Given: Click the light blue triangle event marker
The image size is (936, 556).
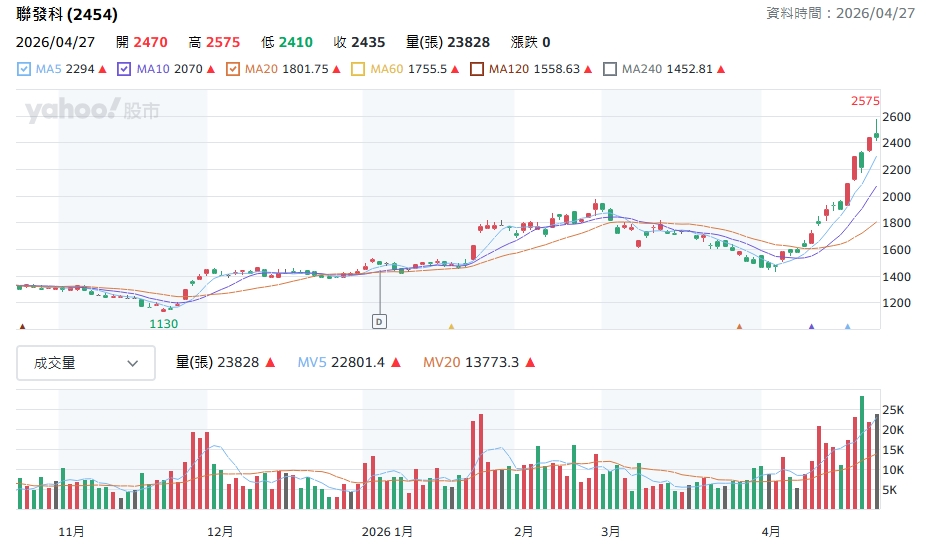Looking at the screenshot, I should pyautogui.click(x=847, y=326).
